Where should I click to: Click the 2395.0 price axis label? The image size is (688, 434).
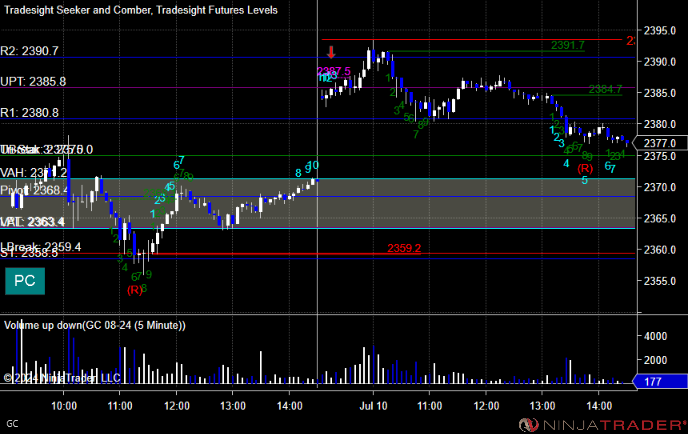[x=660, y=31]
